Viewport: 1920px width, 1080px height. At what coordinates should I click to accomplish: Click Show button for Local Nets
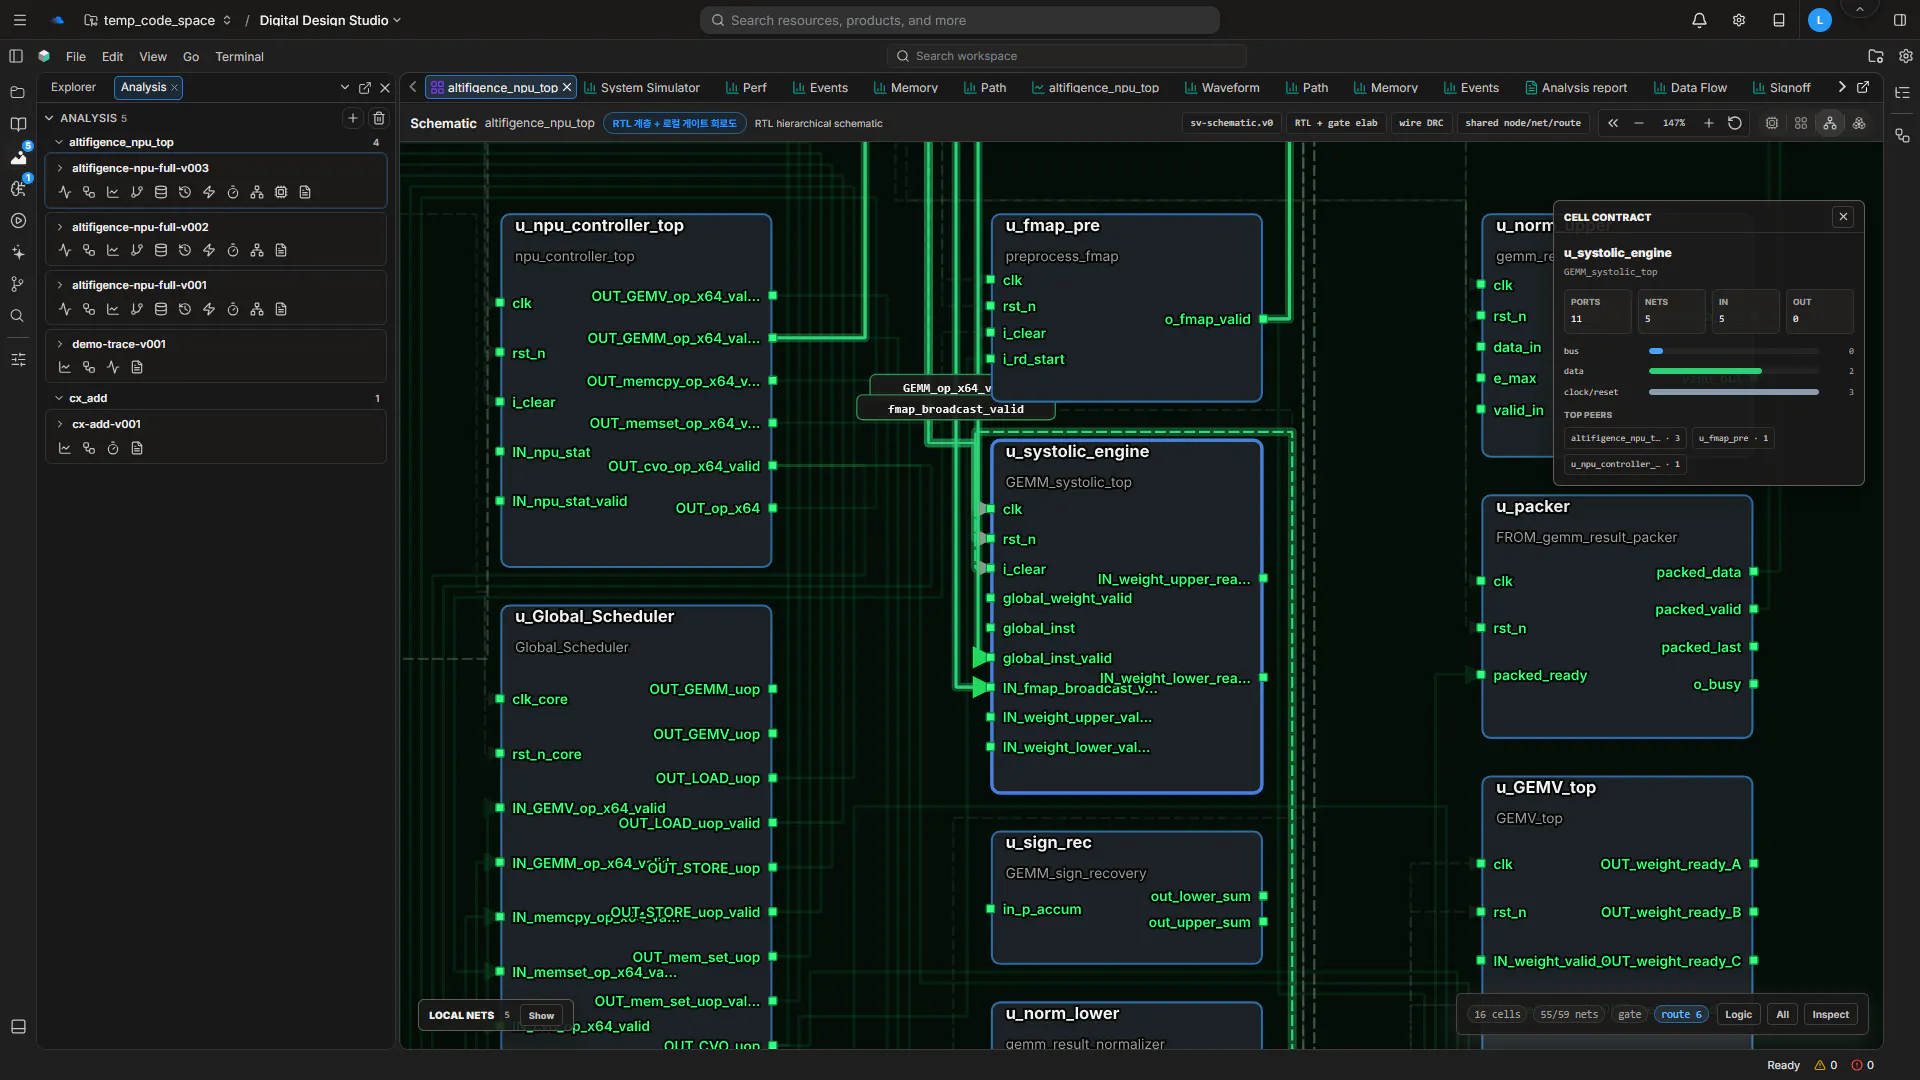click(x=541, y=1016)
